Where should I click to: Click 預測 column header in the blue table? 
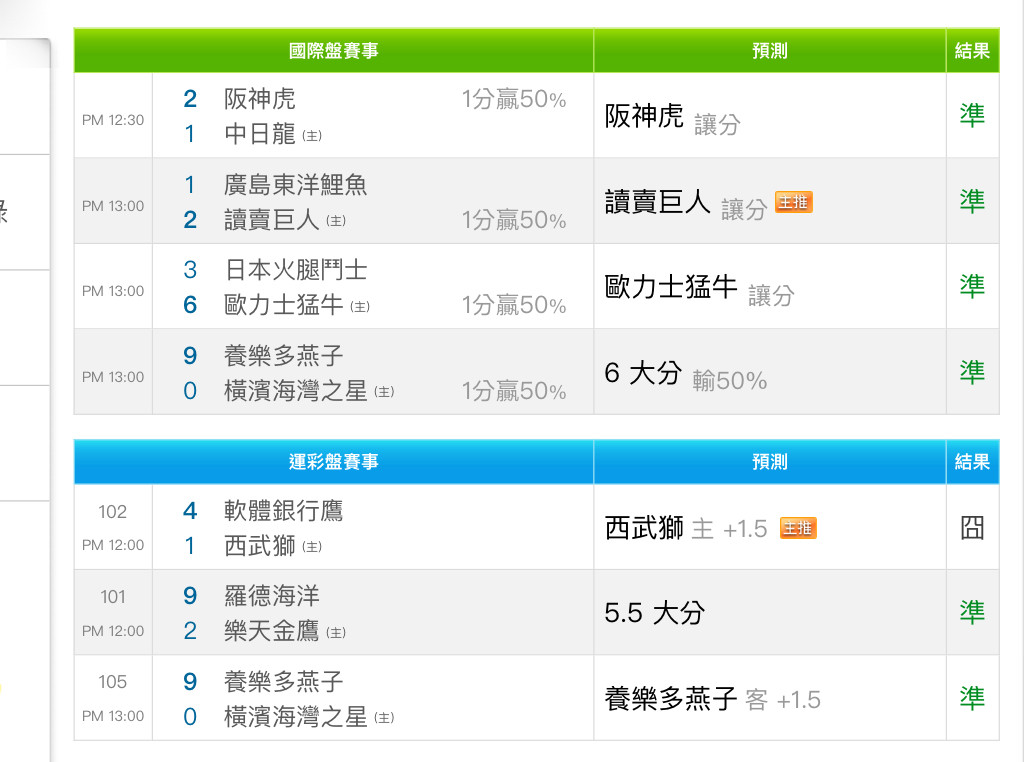(769, 462)
